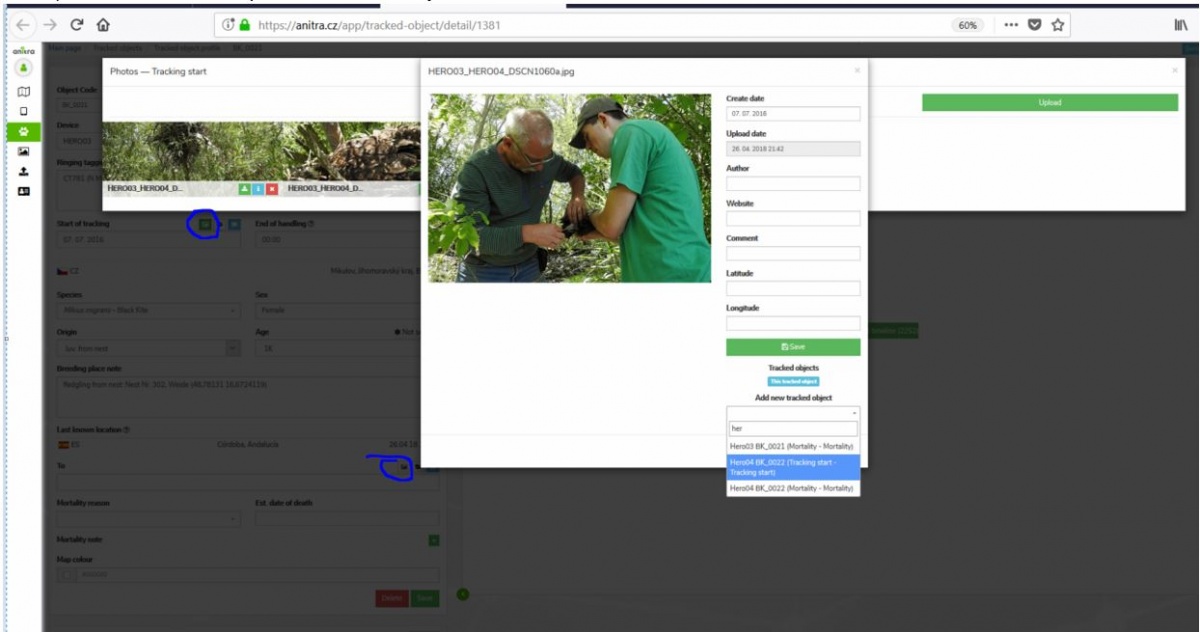The height and width of the screenshot is (632, 1200).
Task: Click red delete icon on first photo
Action: 271,188
